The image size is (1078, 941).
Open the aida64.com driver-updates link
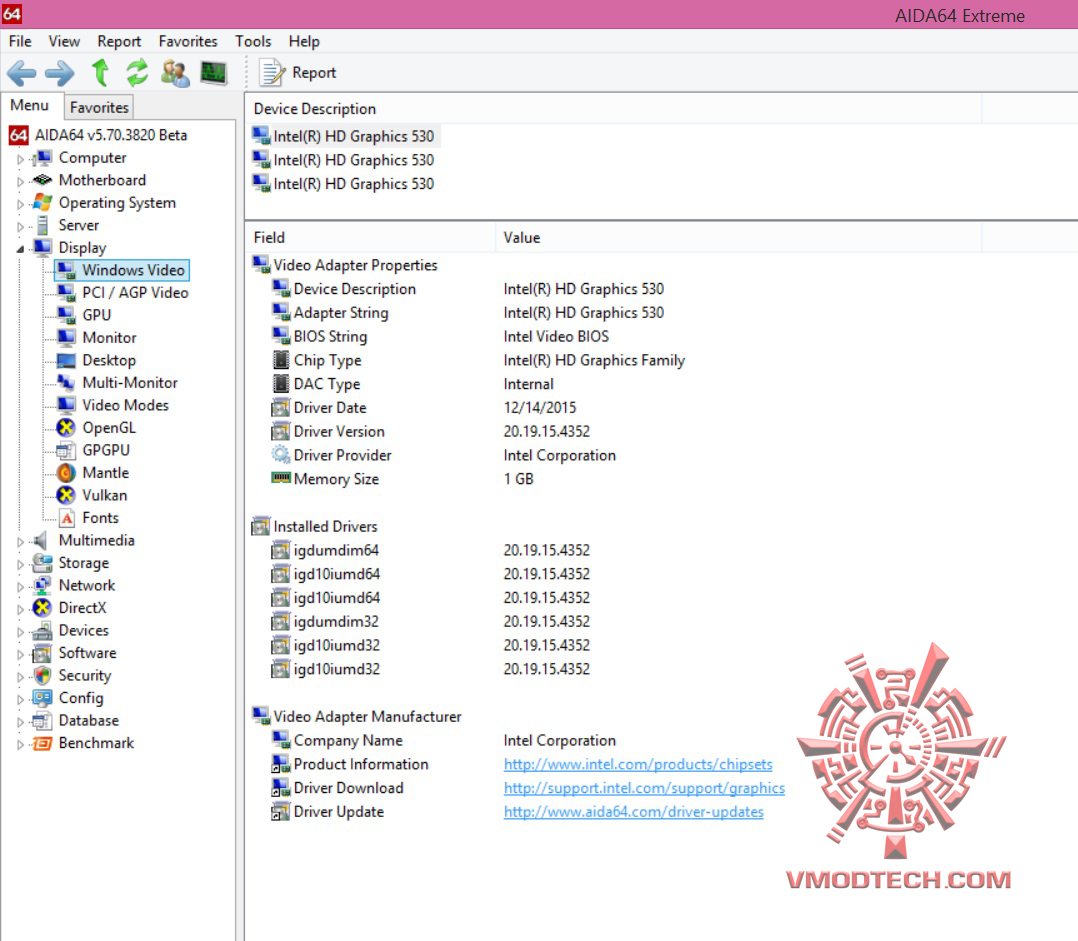pos(633,812)
